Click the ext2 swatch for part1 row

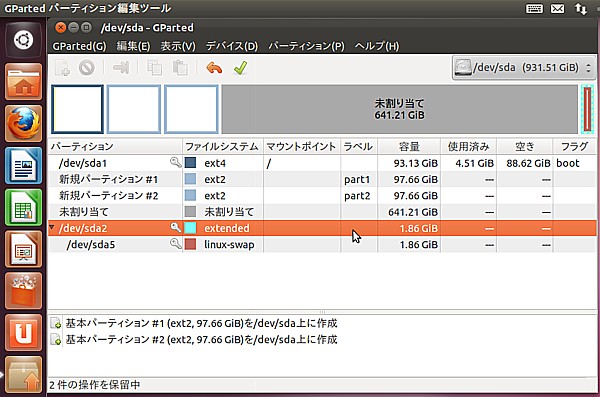pos(190,179)
